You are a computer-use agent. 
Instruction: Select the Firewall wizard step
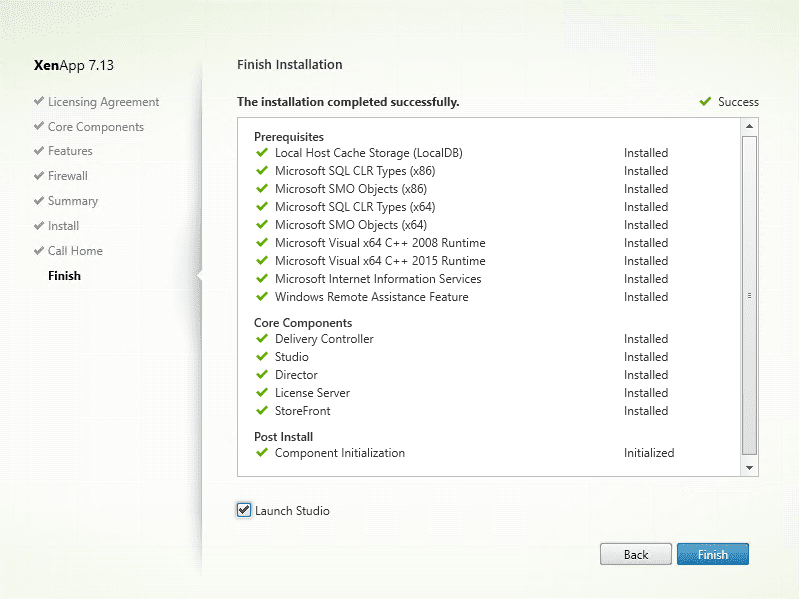click(x=68, y=176)
